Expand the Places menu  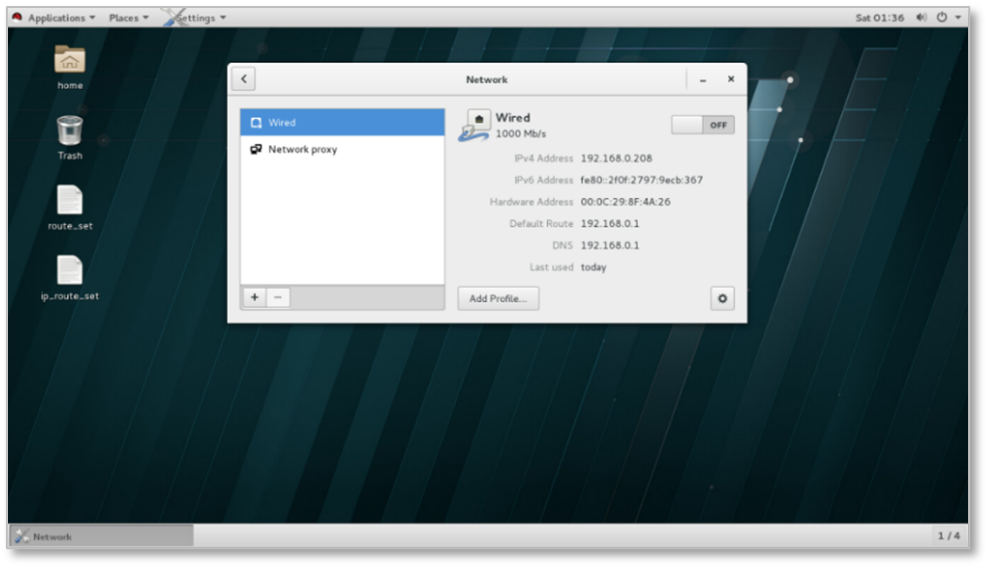click(x=128, y=17)
